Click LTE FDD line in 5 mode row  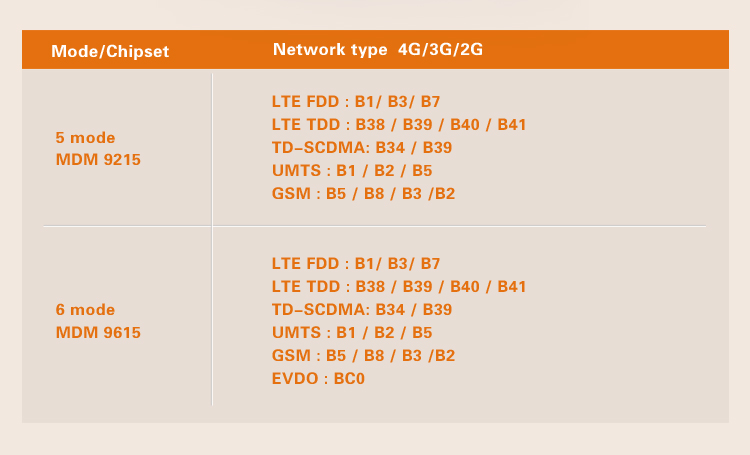[x=356, y=101]
